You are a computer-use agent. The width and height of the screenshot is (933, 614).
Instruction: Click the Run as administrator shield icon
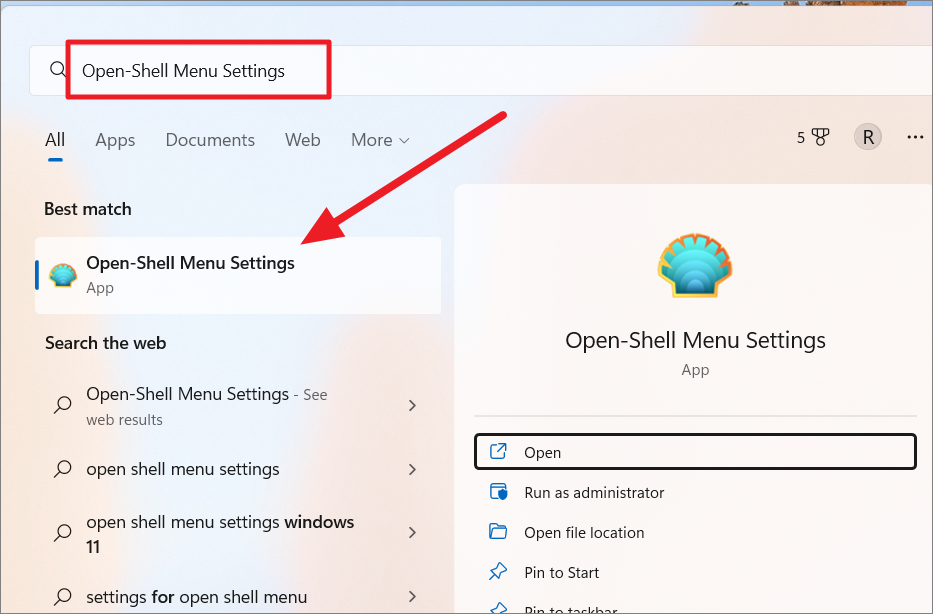tap(498, 492)
